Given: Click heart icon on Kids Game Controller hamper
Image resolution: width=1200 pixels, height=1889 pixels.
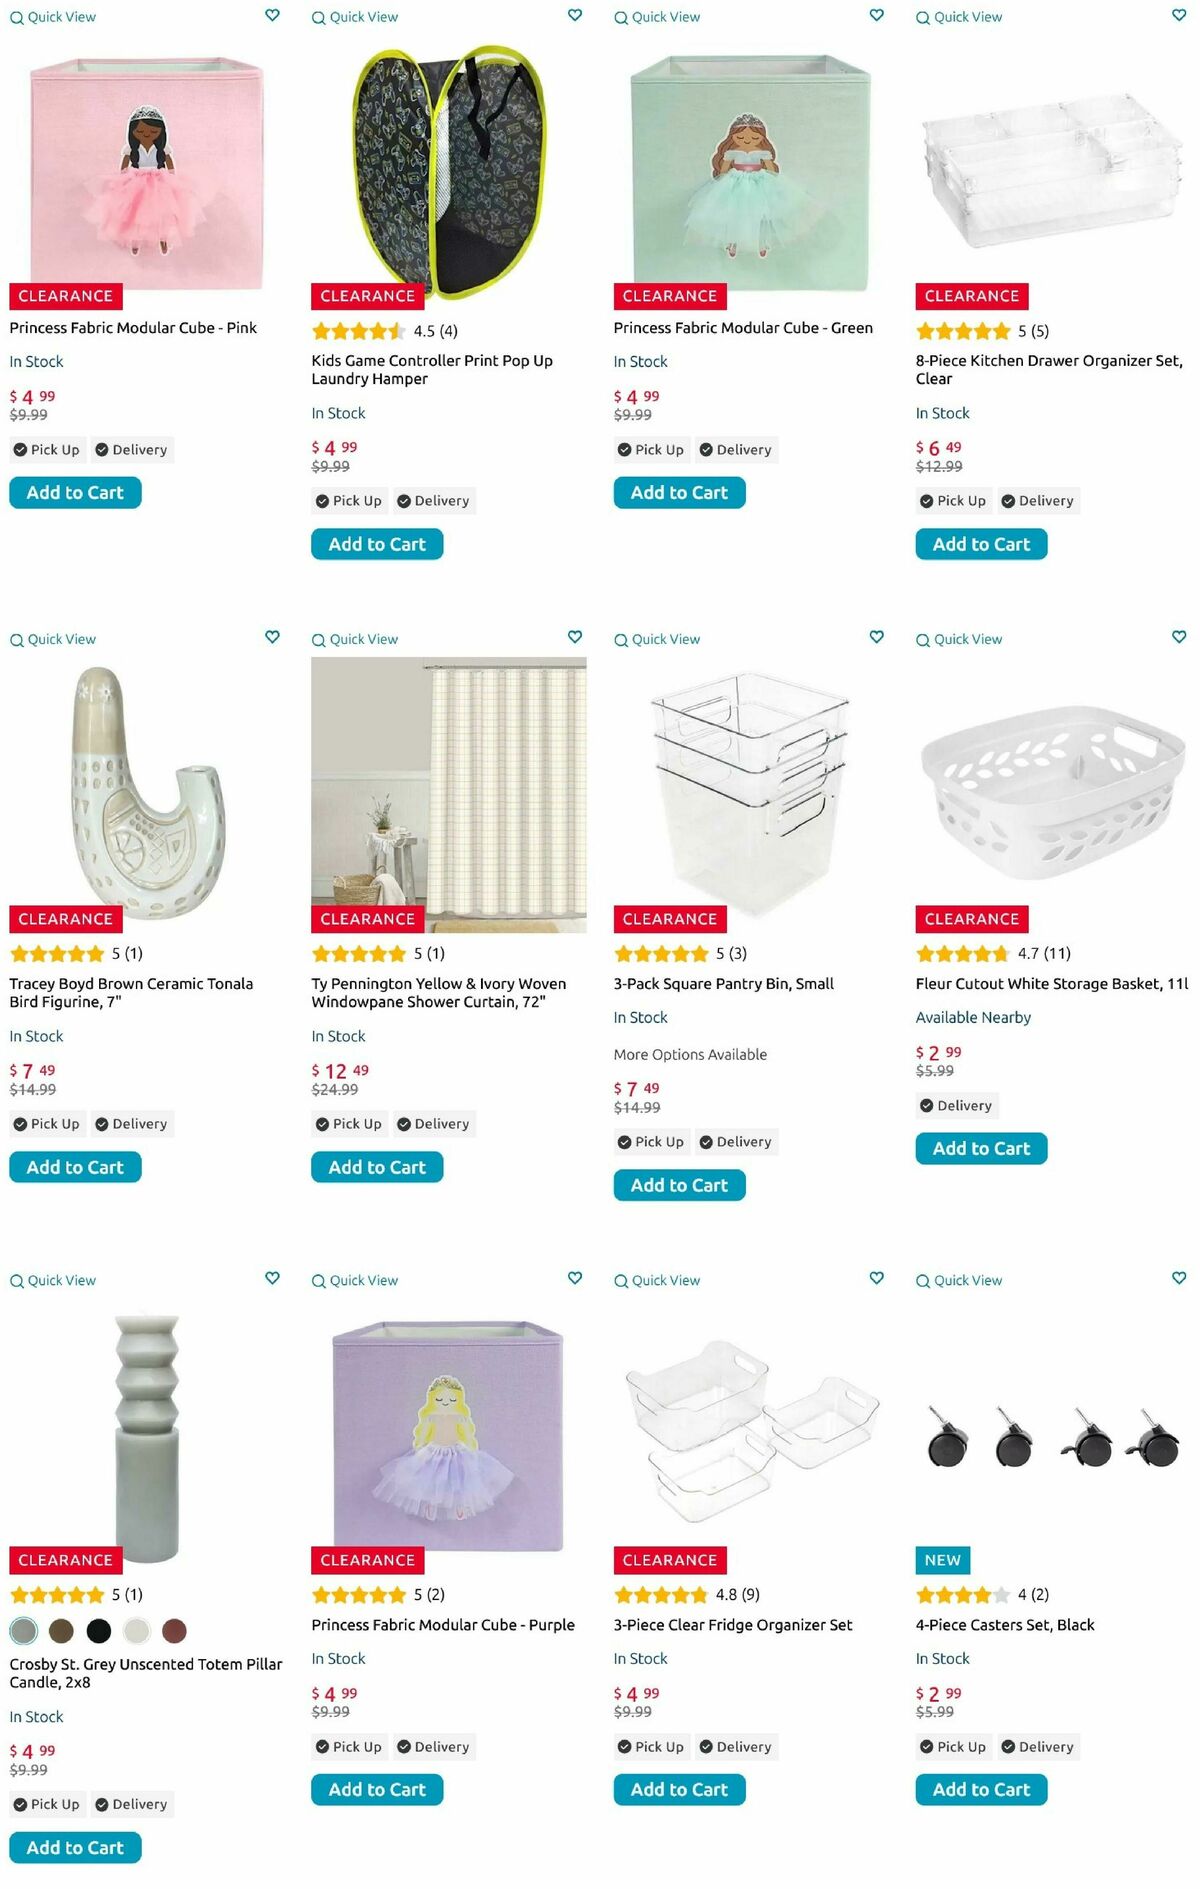Looking at the screenshot, I should pos(575,15).
